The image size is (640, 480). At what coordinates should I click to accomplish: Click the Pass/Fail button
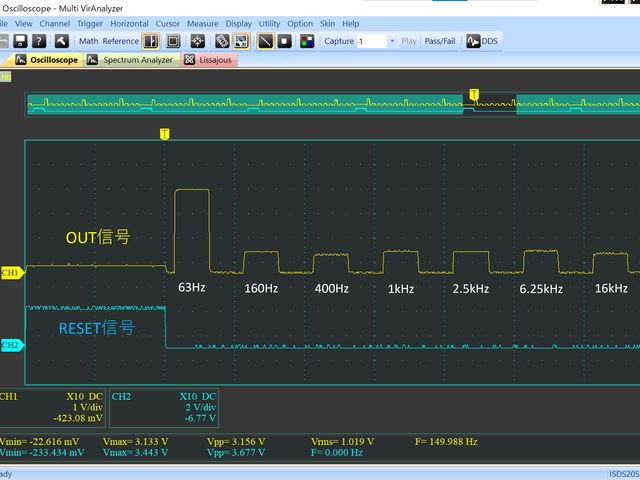(x=440, y=41)
